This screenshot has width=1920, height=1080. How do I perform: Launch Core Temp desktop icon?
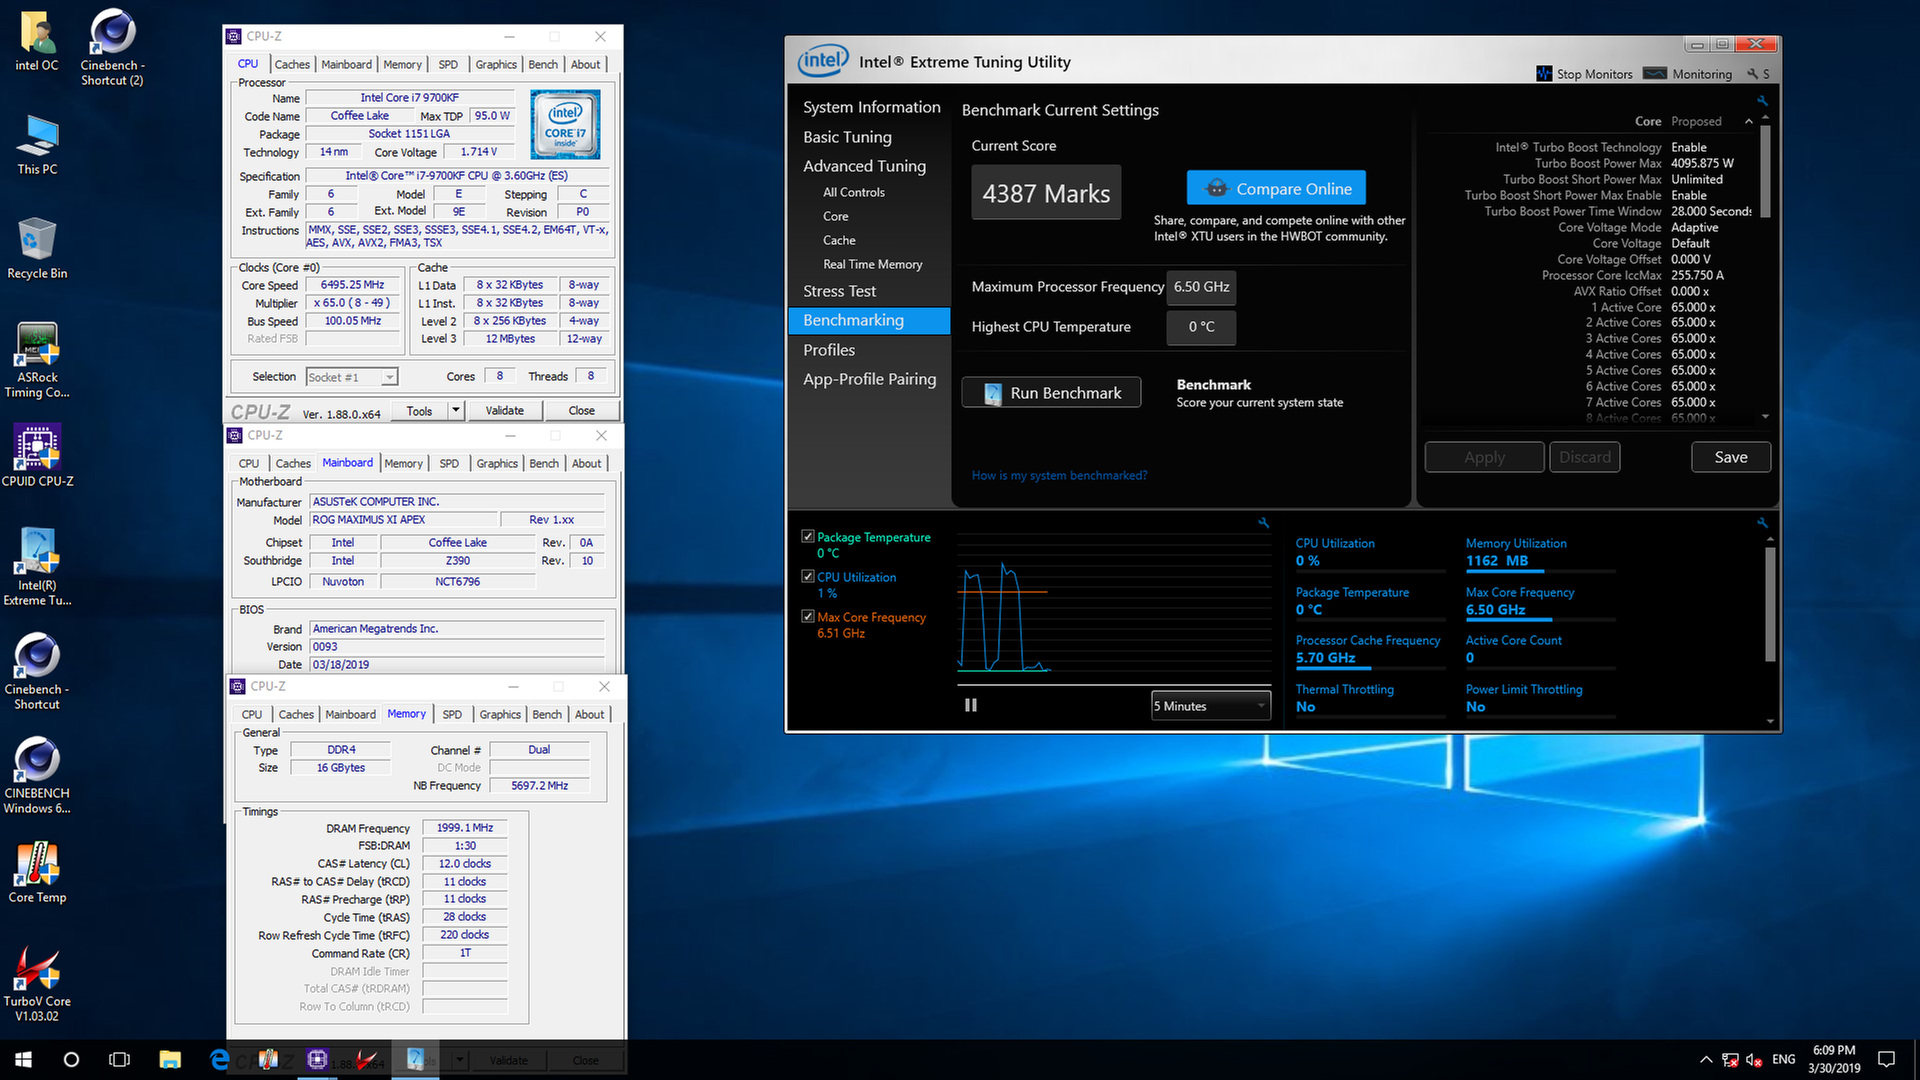pos(37,872)
